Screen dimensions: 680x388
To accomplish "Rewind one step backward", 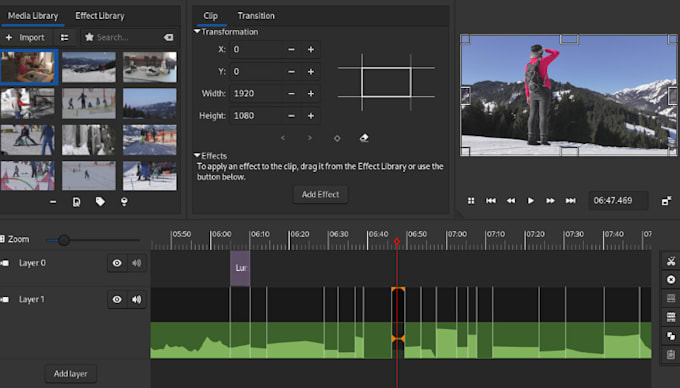I will [511, 201].
